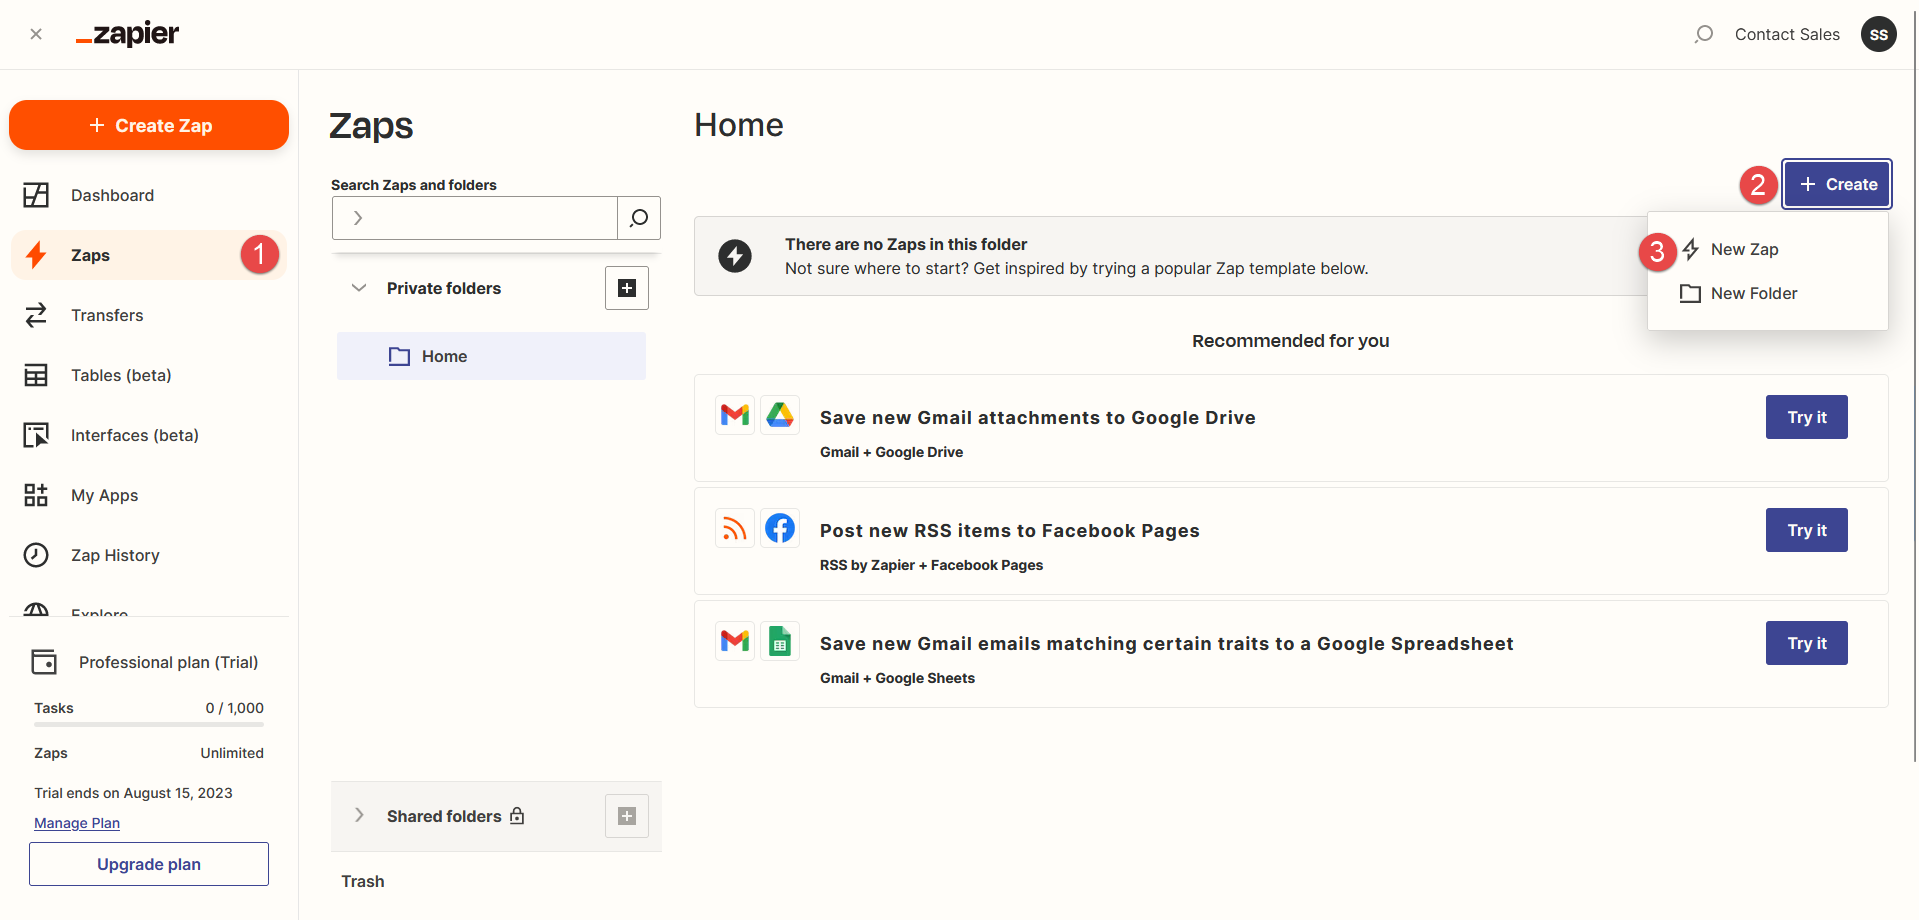Click the RSS feed icon
This screenshot has height=920, width=1919.
[735, 527]
